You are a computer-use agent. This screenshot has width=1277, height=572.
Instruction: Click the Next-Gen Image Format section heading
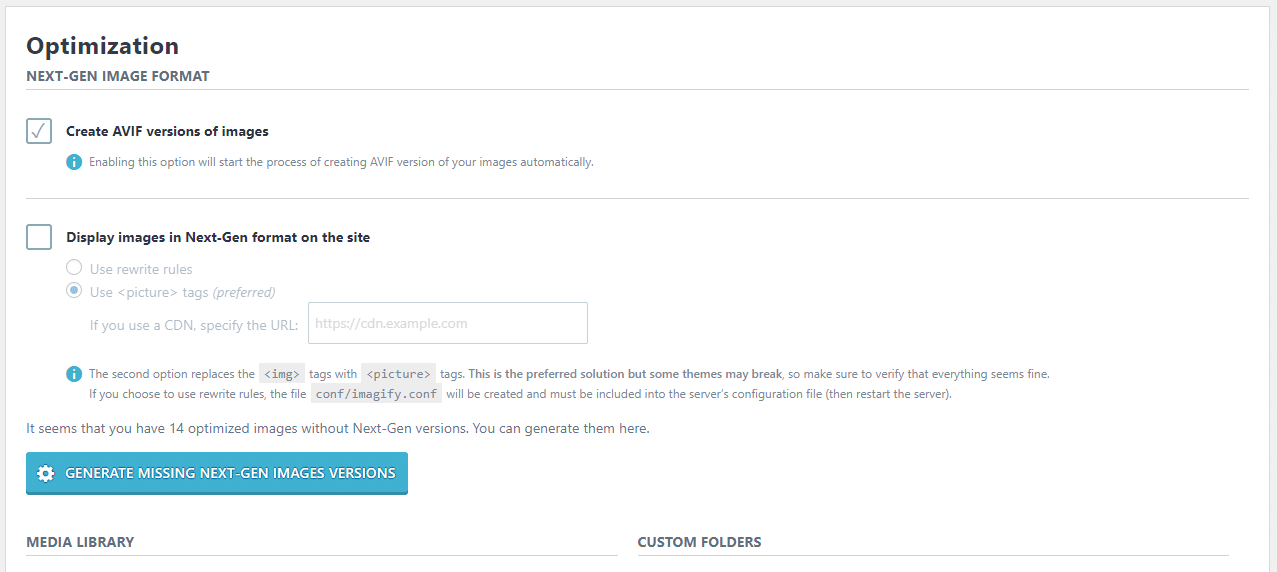pos(118,76)
